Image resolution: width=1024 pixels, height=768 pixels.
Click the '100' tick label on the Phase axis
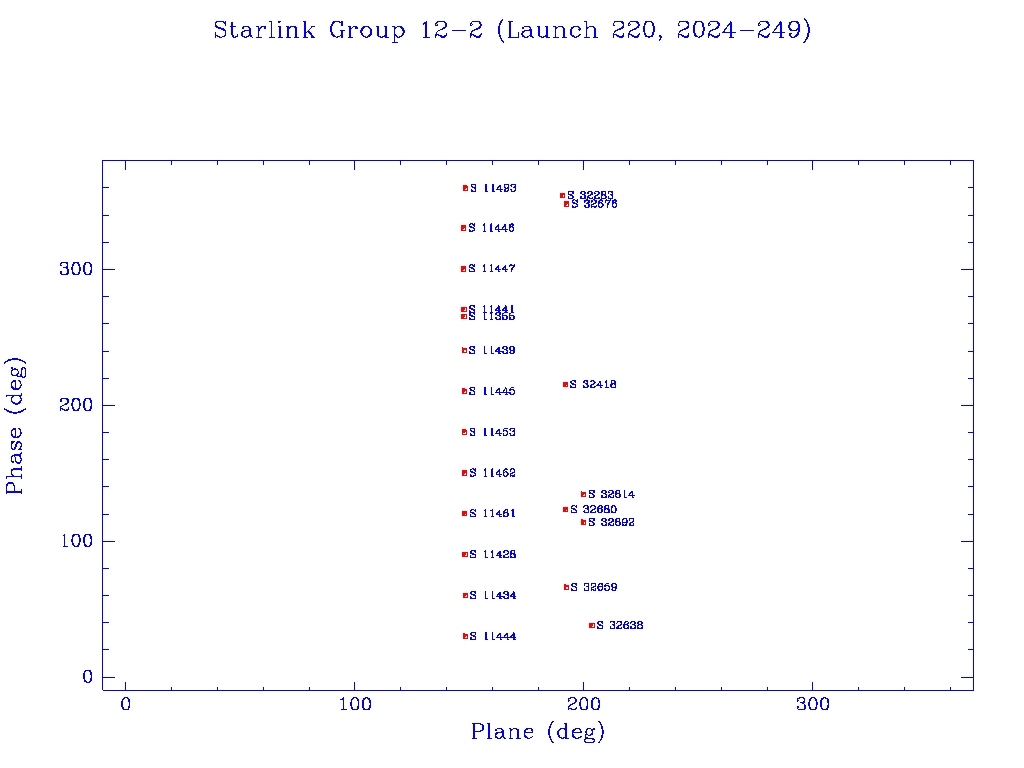(x=76, y=541)
